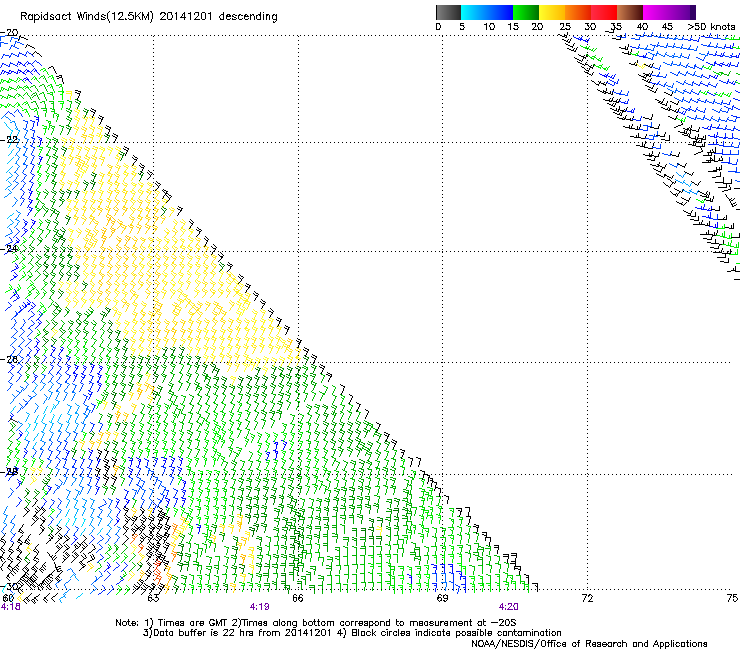Click the green 15–20 knots legend swatch

click(526, 12)
